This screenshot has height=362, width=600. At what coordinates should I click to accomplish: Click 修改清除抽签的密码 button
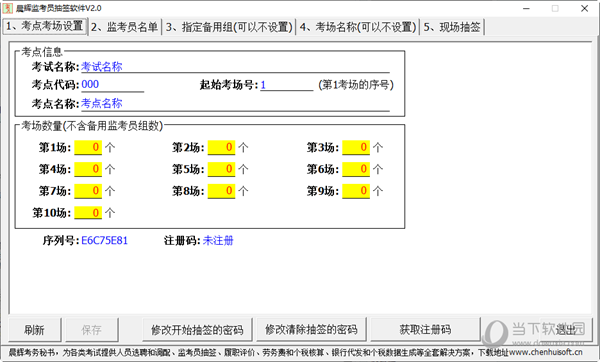coord(311,329)
